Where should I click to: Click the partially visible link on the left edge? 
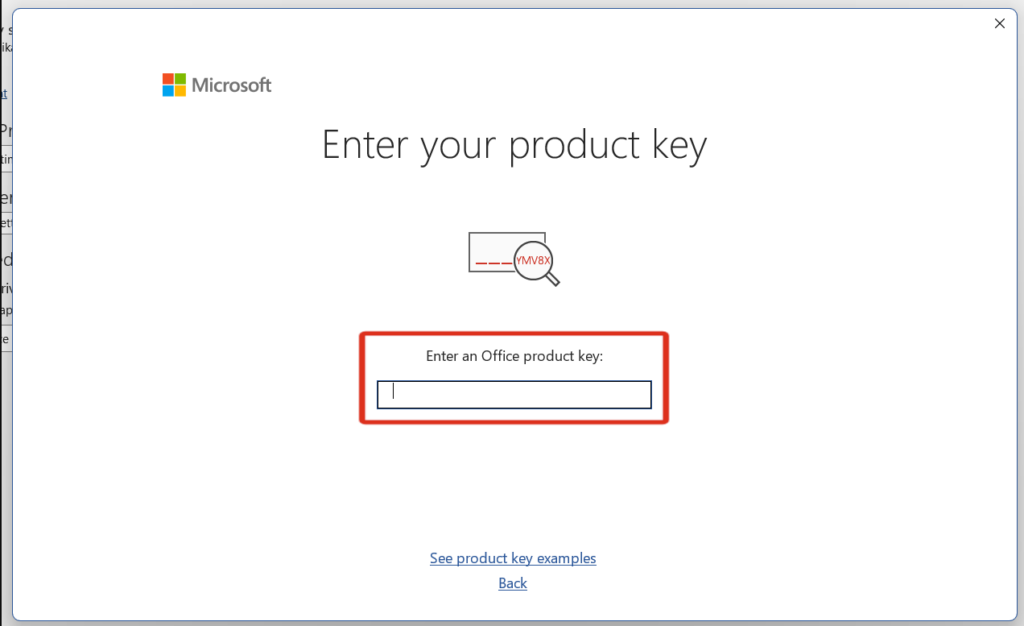click(4, 93)
